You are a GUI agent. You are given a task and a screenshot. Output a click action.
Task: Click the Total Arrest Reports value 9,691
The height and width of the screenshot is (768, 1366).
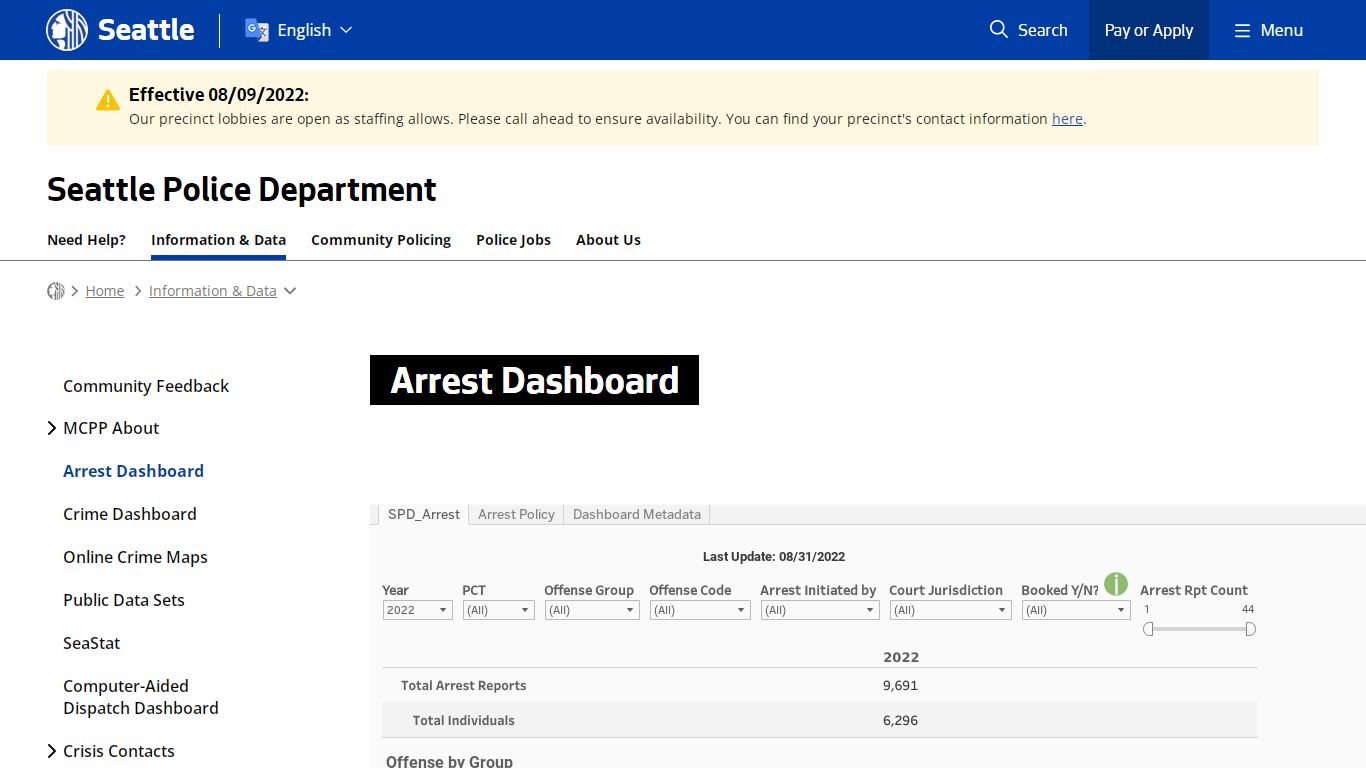pyautogui.click(x=900, y=686)
